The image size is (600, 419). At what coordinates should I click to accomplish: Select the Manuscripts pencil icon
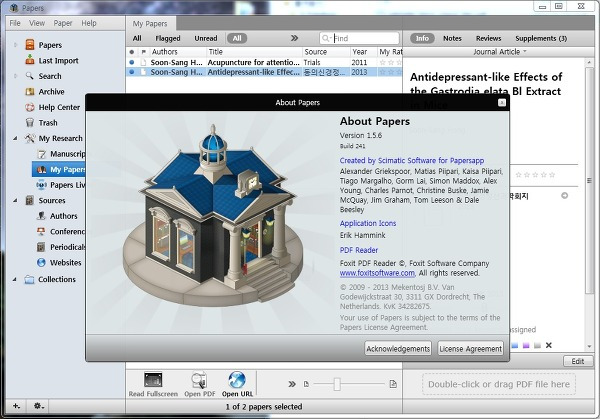pyautogui.click(x=42, y=154)
